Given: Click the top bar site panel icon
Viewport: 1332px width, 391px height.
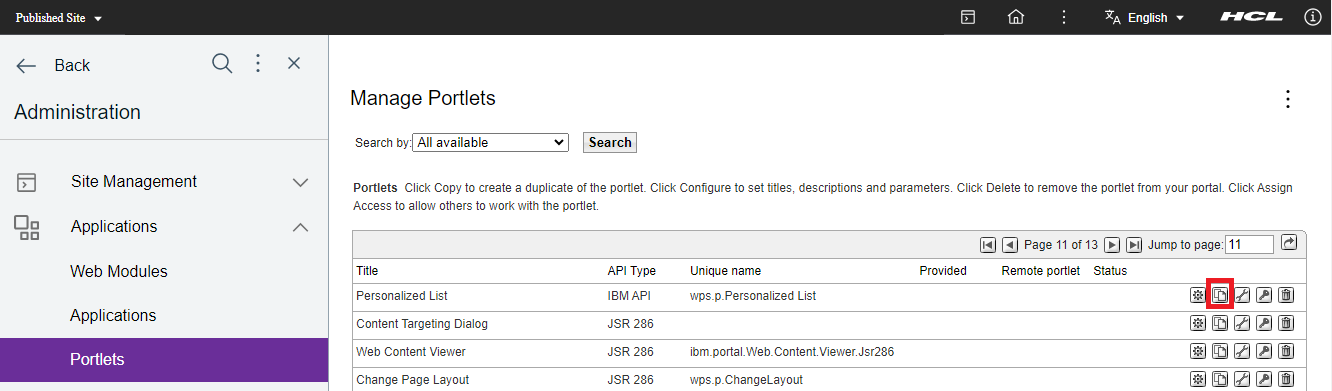Looking at the screenshot, I should pos(968,17).
